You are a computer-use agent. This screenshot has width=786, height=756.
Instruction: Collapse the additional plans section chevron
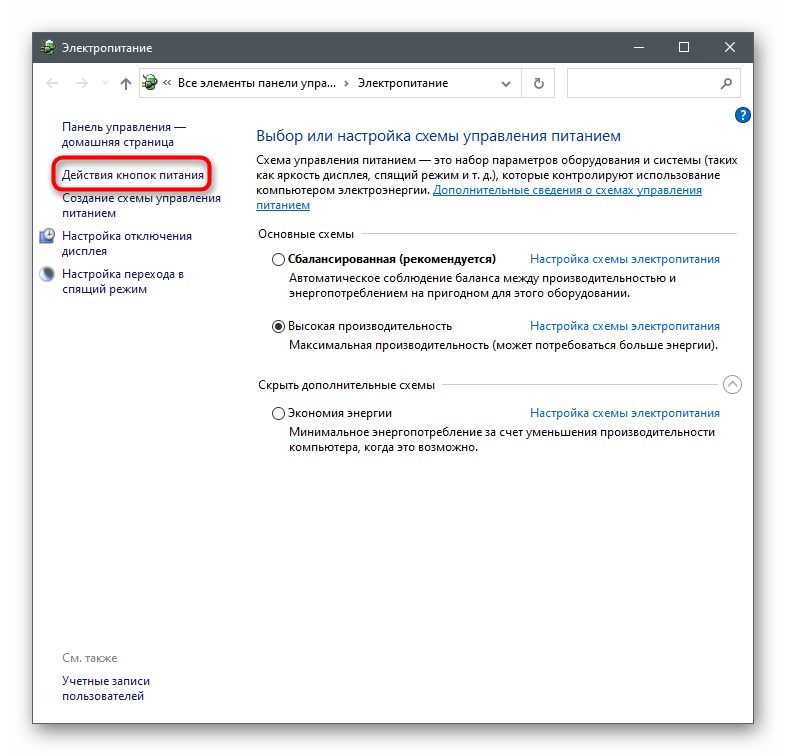coord(732,385)
